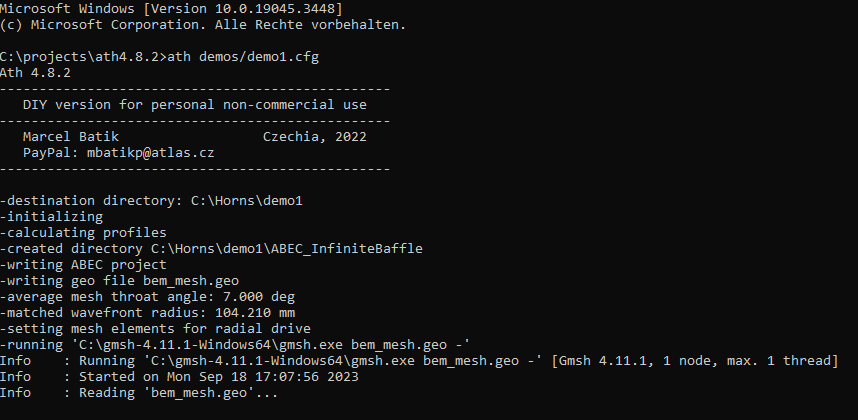Click the '-running' gmsh.exe command line
858x420 pixels.
point(235,345)
